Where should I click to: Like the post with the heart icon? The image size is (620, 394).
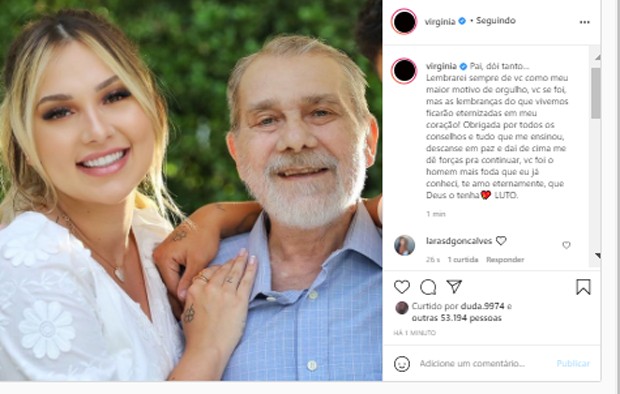[x=402, y=287]
